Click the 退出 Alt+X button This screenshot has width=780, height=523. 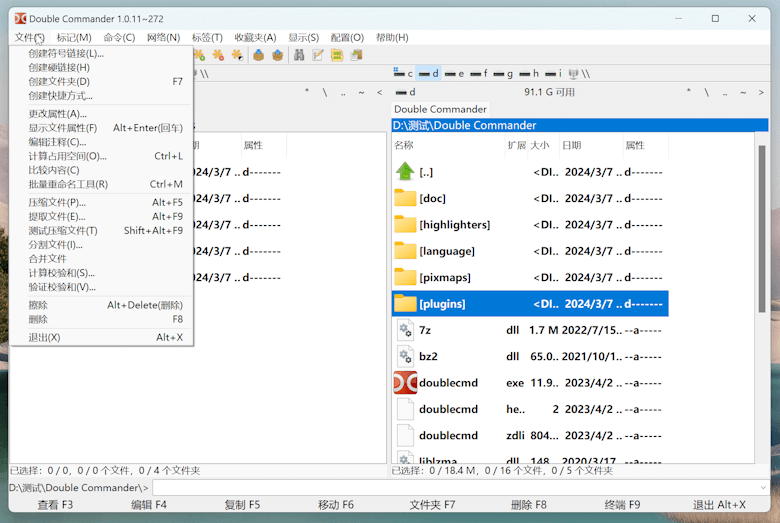pyautogui.click(x=719, y=505)
